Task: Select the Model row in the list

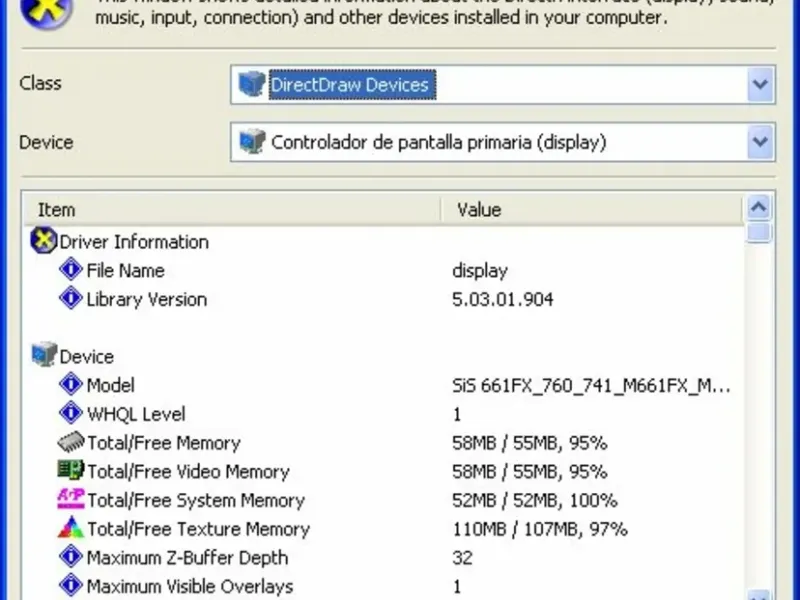Action: (x=111, y=385)
